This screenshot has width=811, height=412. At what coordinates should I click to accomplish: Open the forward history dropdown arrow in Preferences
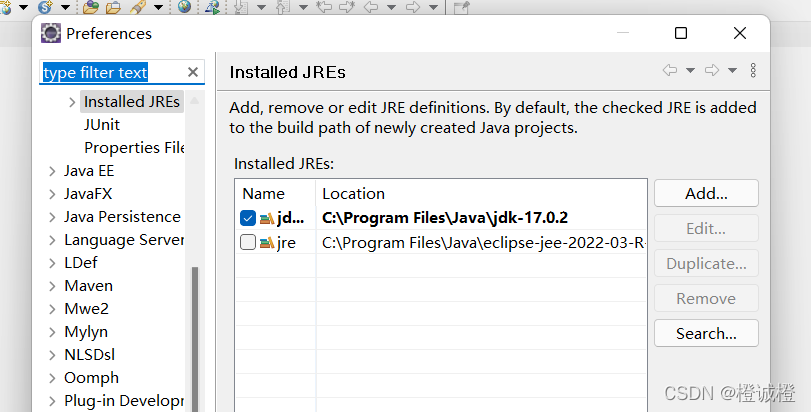(732, 70)
